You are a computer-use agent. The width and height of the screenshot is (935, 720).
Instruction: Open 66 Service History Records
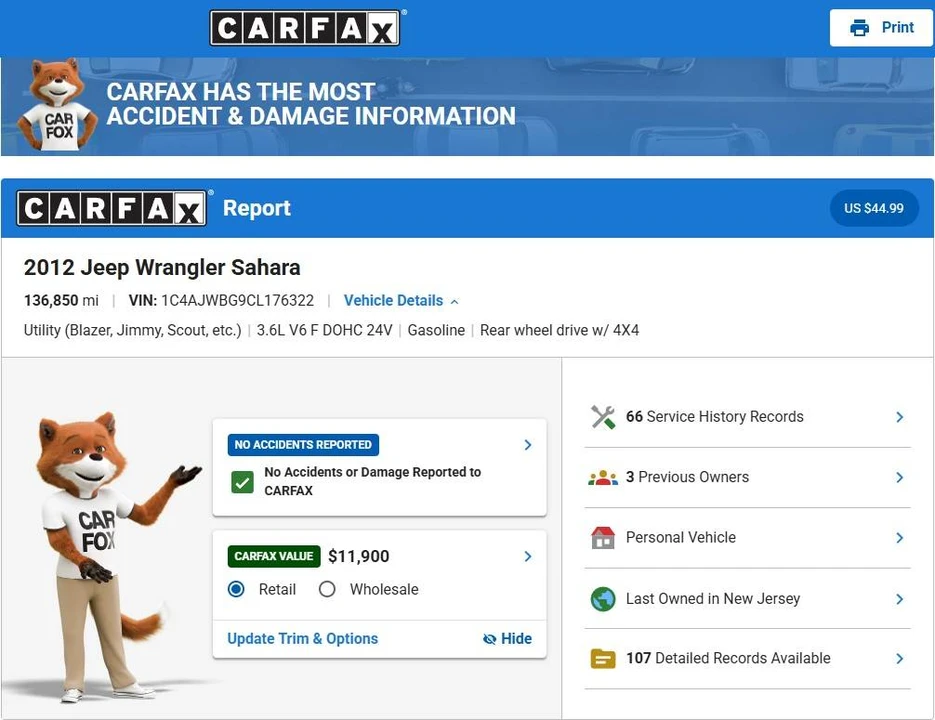coord(747,417)
